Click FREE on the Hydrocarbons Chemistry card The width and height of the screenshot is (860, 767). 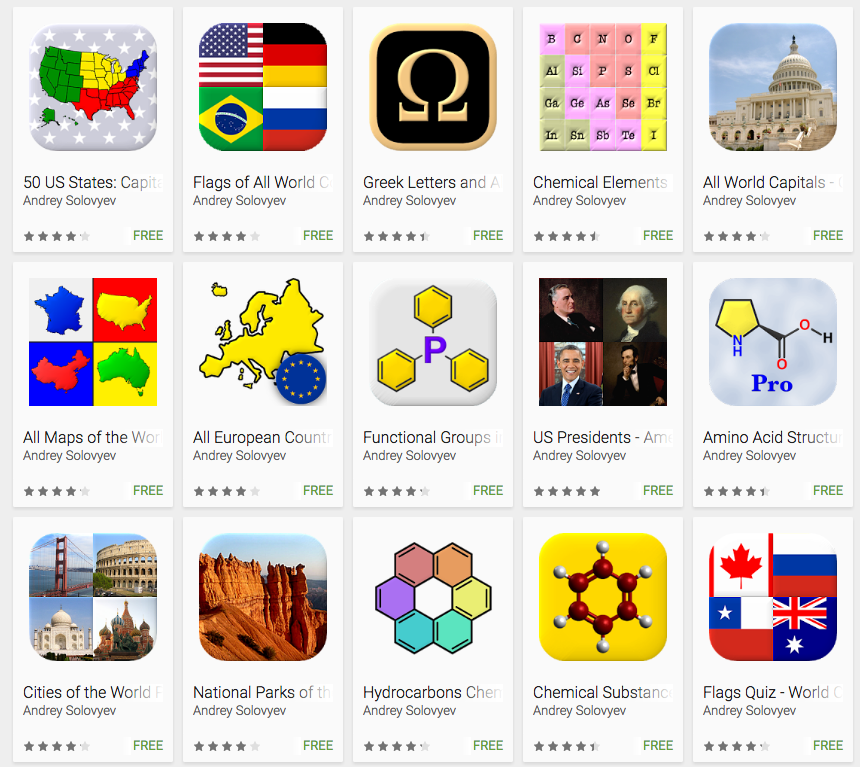coord(488,746)
